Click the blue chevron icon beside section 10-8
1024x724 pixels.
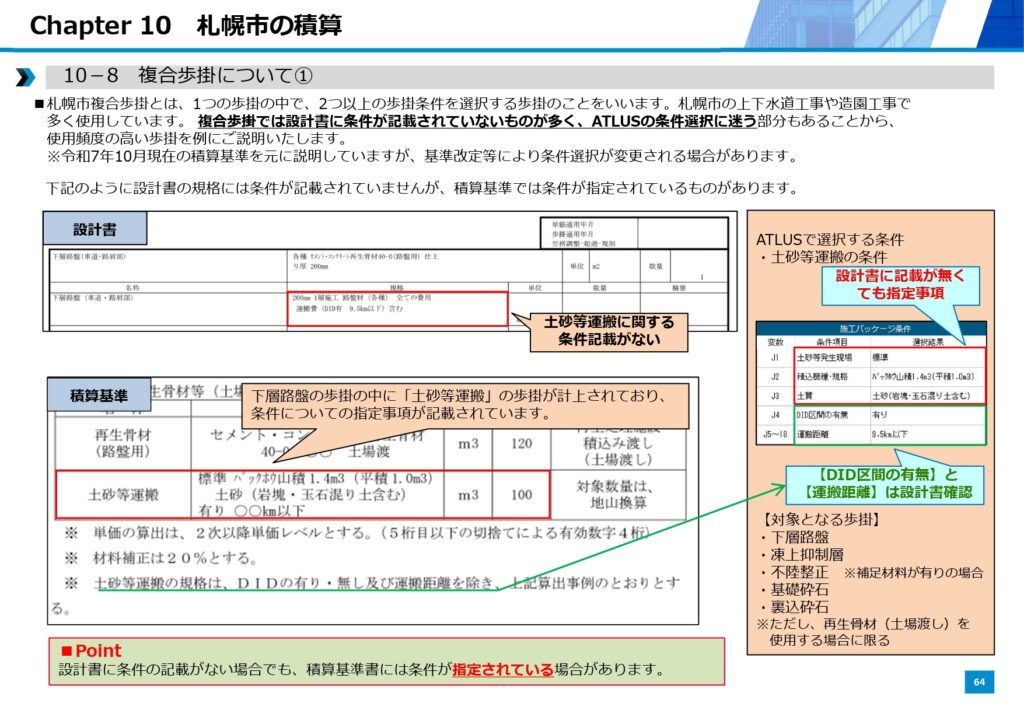(x=26, y=77)
